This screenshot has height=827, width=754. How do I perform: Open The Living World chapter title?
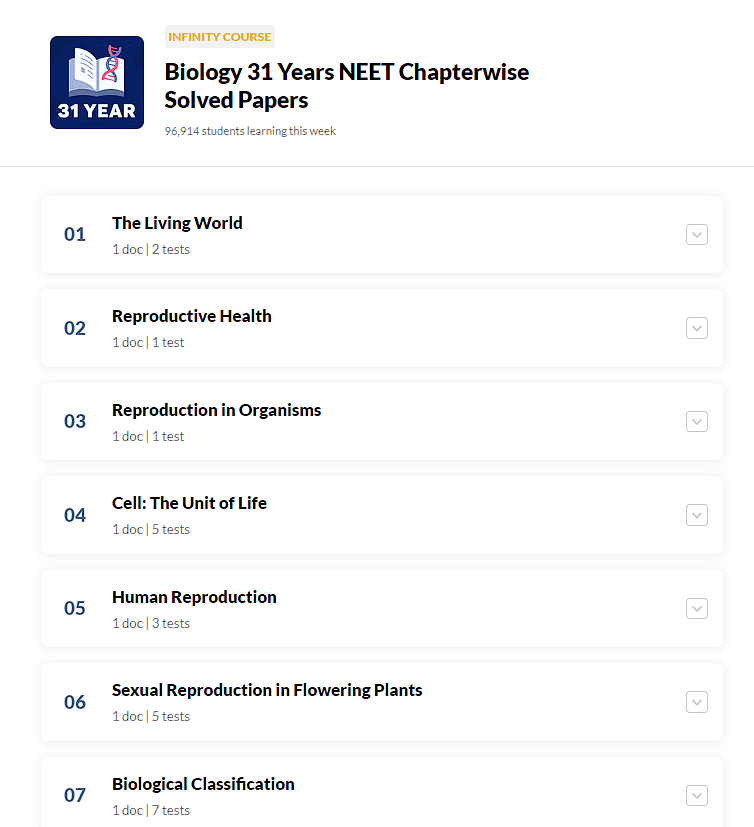177,223
